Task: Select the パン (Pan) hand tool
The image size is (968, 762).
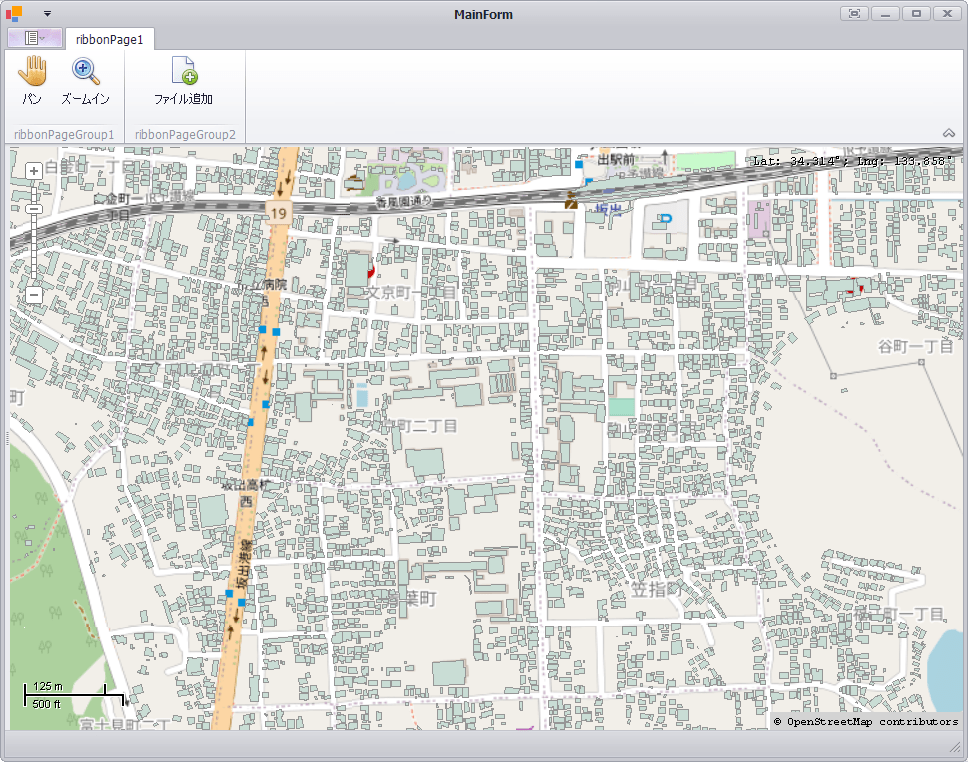Action: pos(33,78)
